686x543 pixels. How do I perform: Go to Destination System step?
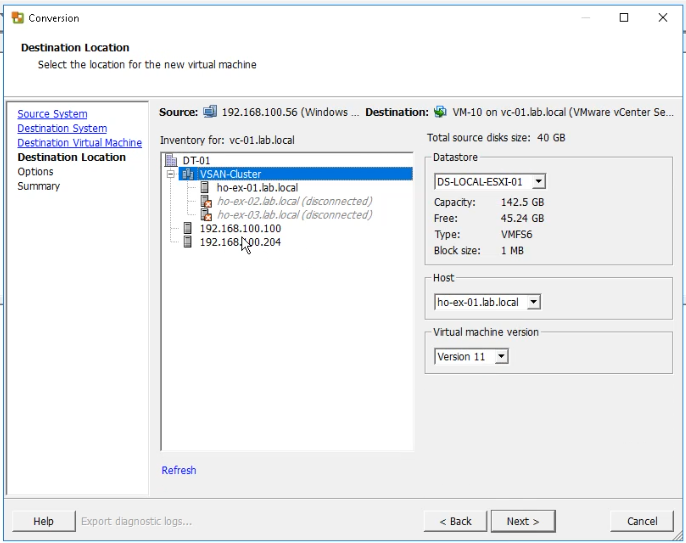tap(62, 128)
